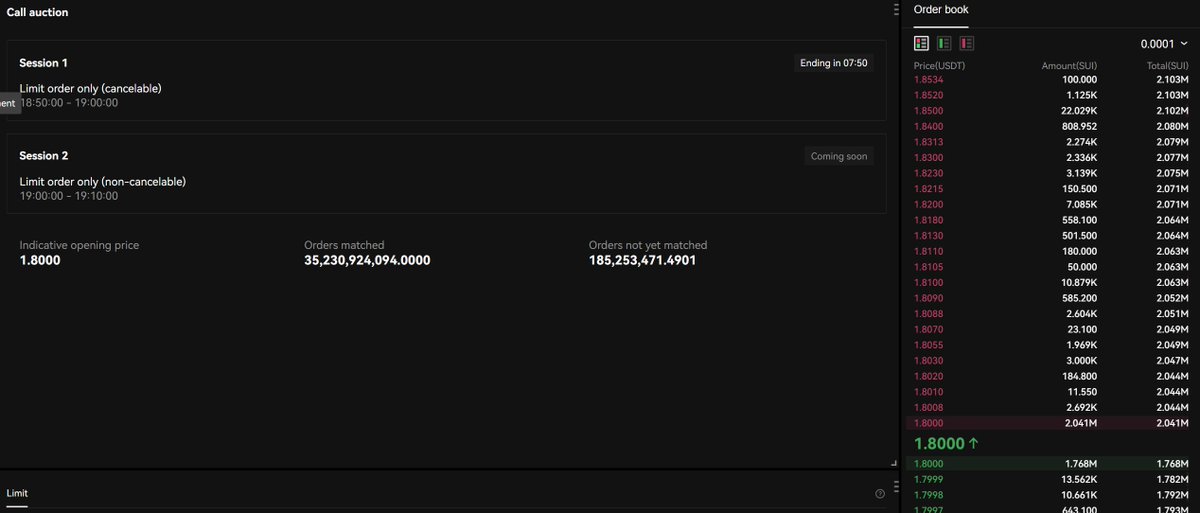Select the 1.8030 sell price
1200x513 pixels.
point(928,360)
